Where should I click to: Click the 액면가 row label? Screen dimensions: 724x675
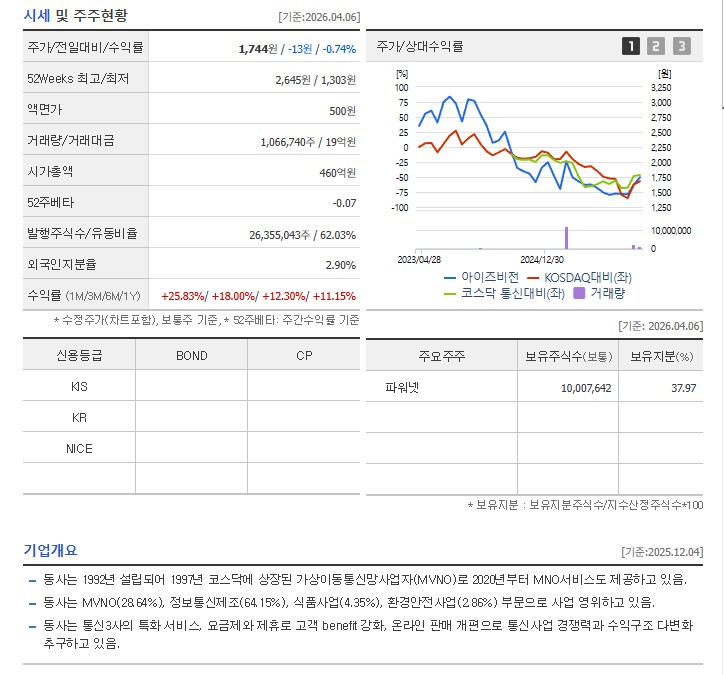click(x=44, y=109)
